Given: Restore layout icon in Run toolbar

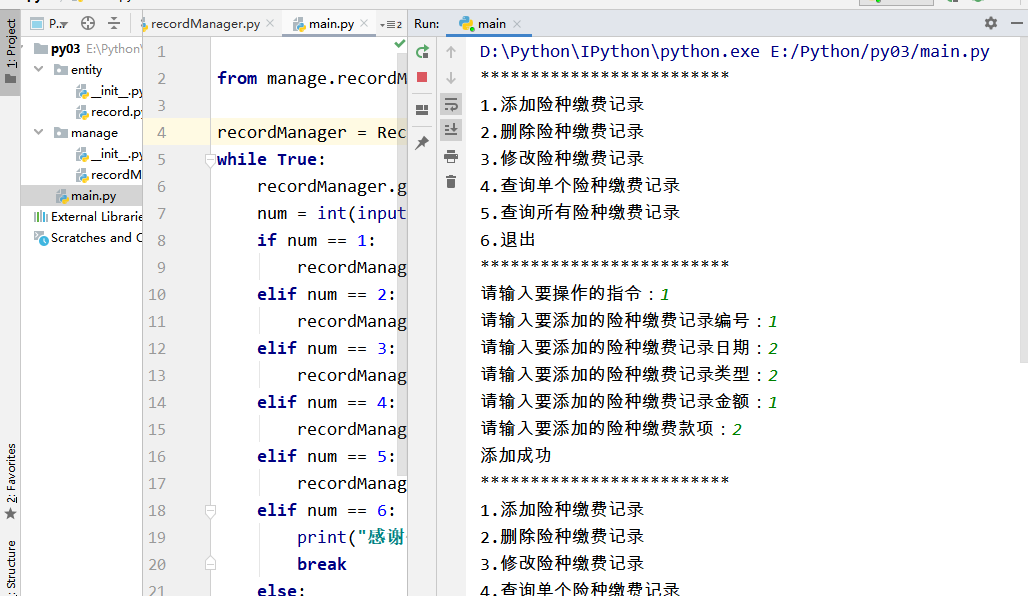Looking at the screenshot, I should [x=422, y=109].
